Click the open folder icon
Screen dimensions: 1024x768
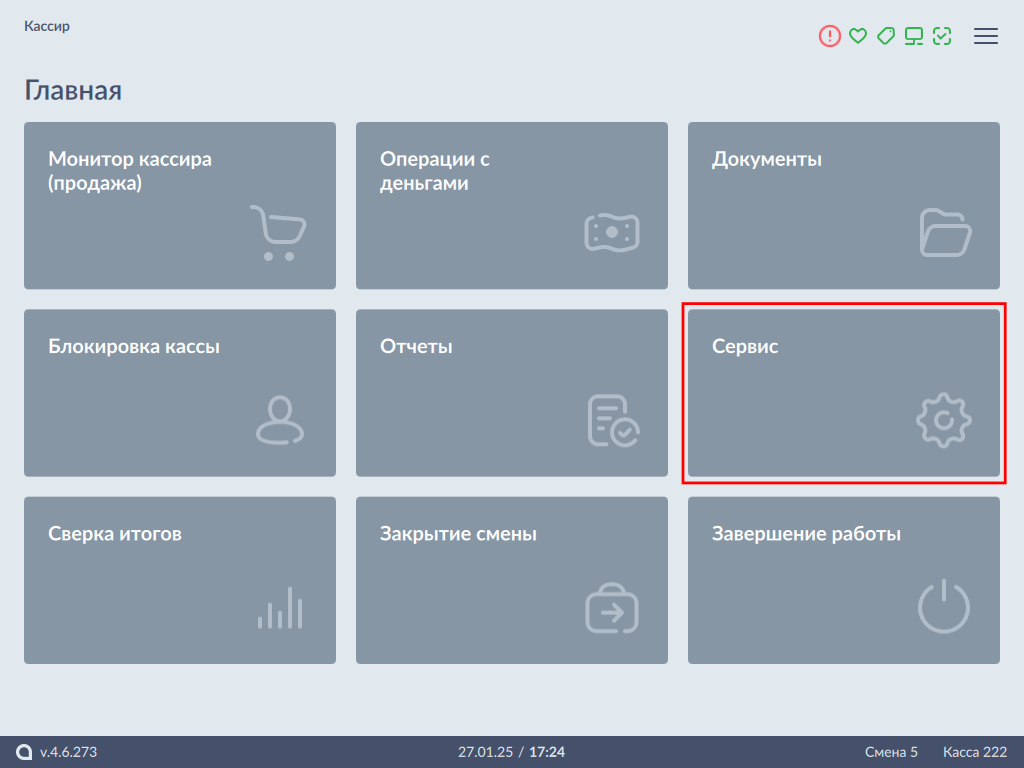tap(945, 233)
